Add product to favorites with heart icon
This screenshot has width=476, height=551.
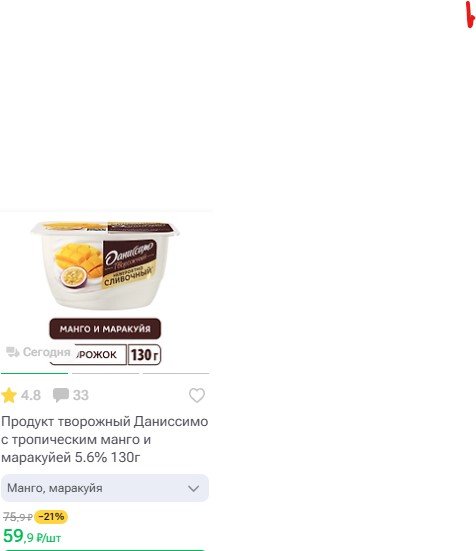point(197,395)
